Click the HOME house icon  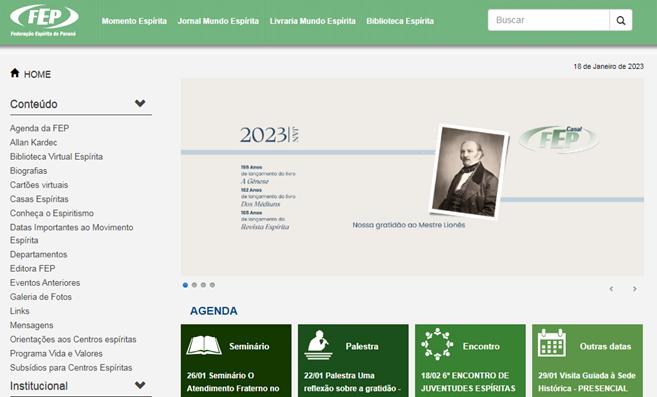(15, 73)
